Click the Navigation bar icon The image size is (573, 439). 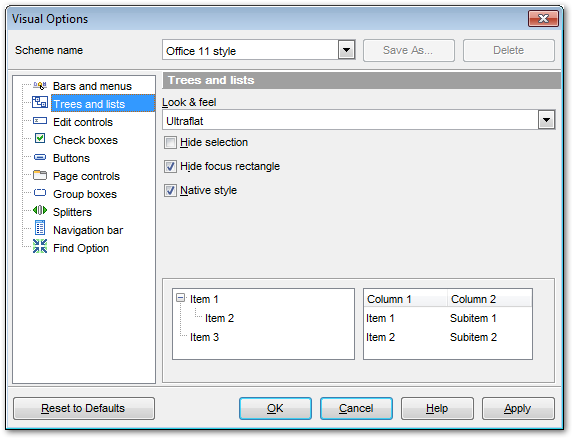tap(40, 228)
